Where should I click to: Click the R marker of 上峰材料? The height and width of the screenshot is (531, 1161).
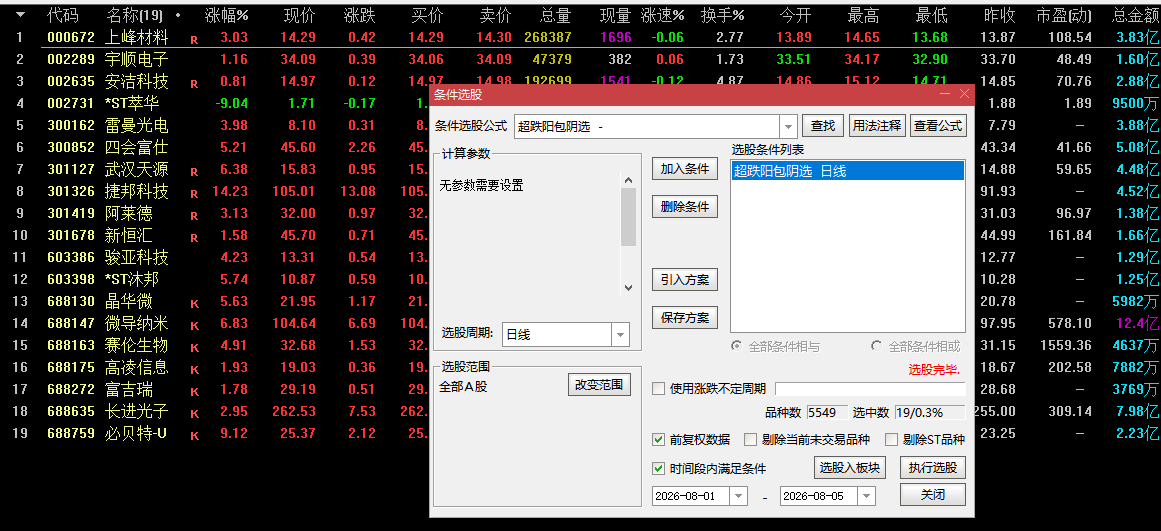pyautogui.click(x=194, y=41)
